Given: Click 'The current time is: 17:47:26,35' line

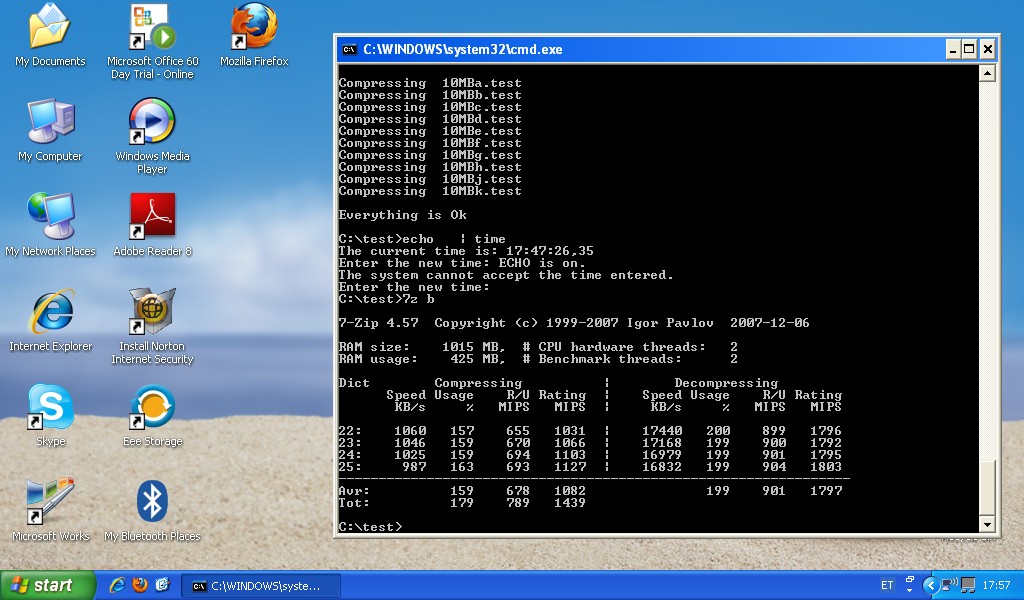Looking at the screenshot, I should tap(466, 251).
